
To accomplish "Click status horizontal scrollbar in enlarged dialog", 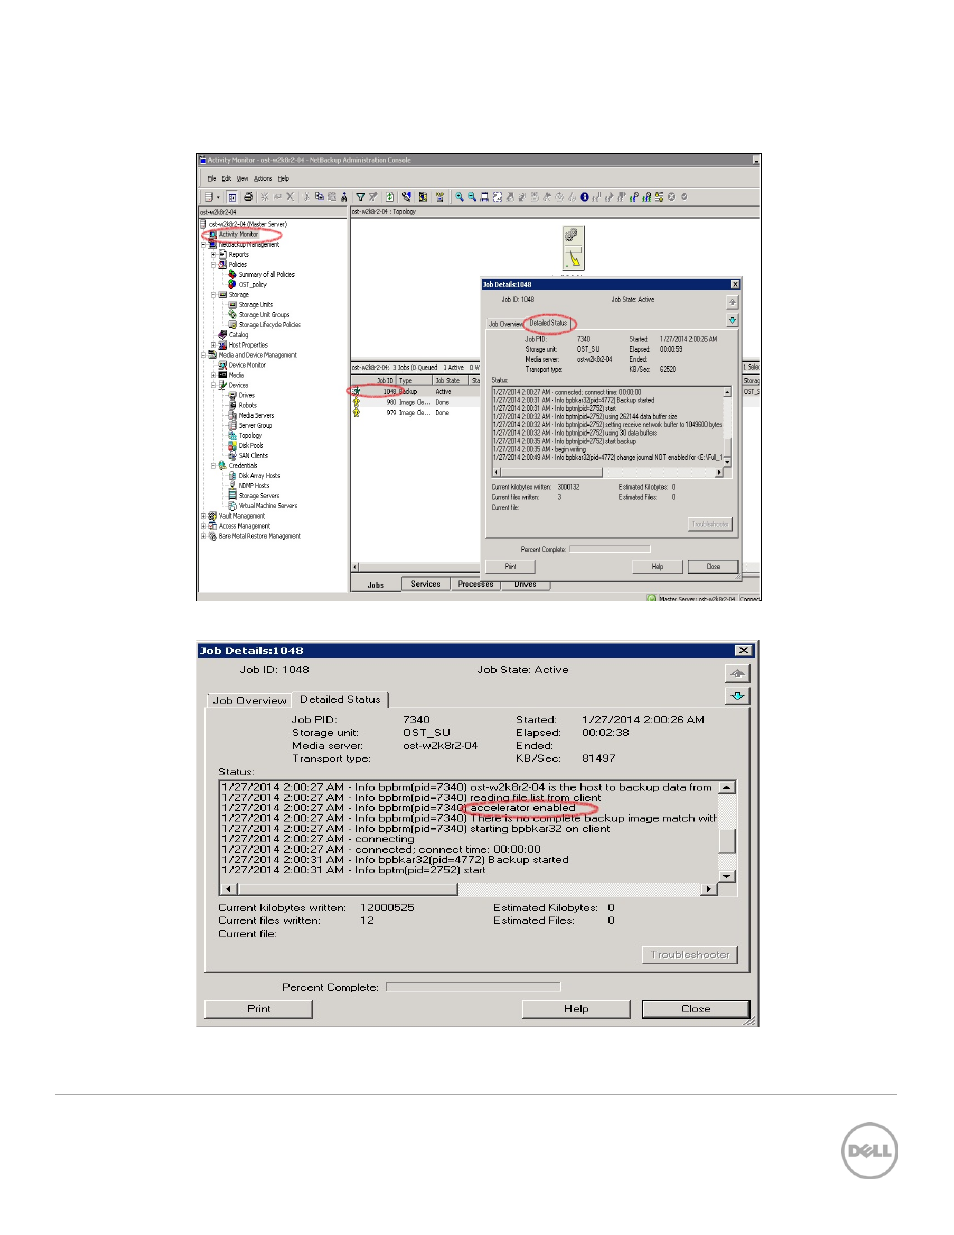I will pyautogui.click(x=469, y=889).
